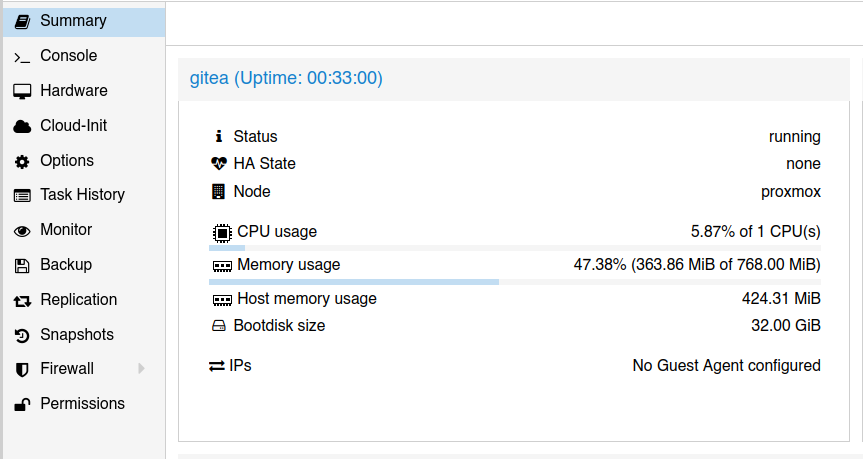
Task: Click the Permissions unlock icon
Action: pos(22,404)
